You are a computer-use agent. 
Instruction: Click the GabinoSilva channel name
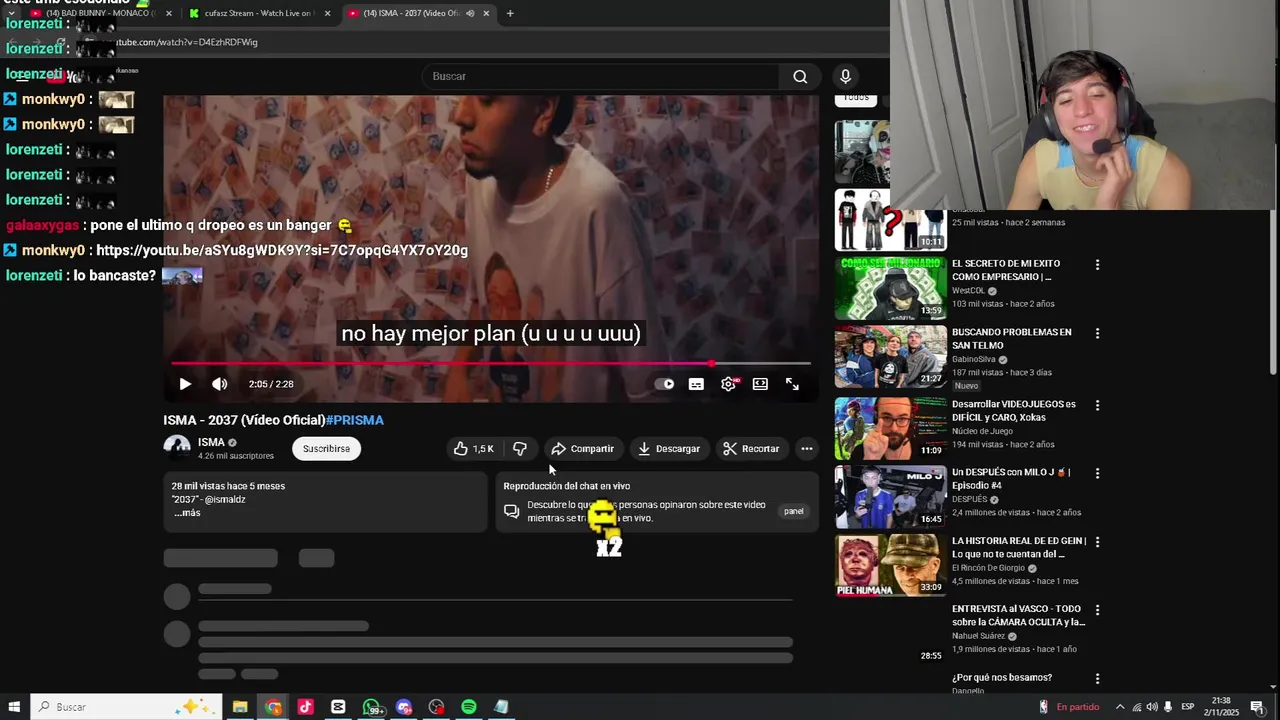(973, 359)
